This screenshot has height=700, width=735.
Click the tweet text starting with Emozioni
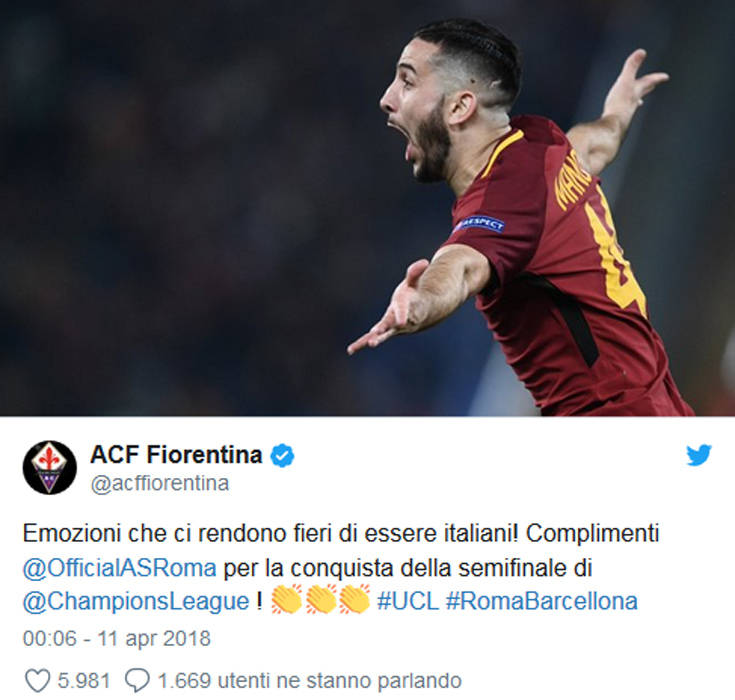tap(341, 568)
